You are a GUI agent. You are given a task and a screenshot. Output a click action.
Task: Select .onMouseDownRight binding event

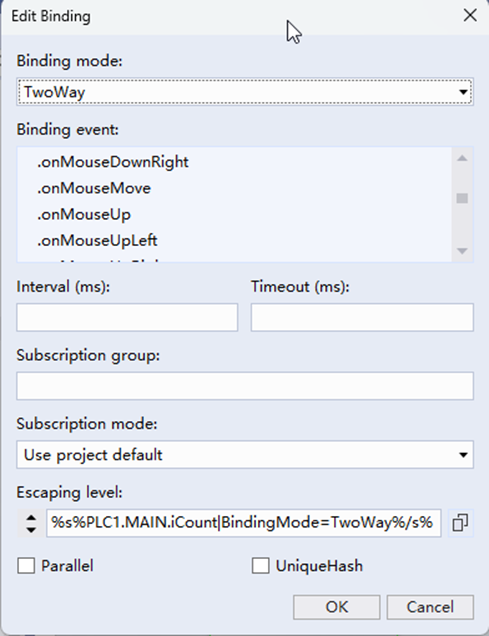[x=113, y=162]
